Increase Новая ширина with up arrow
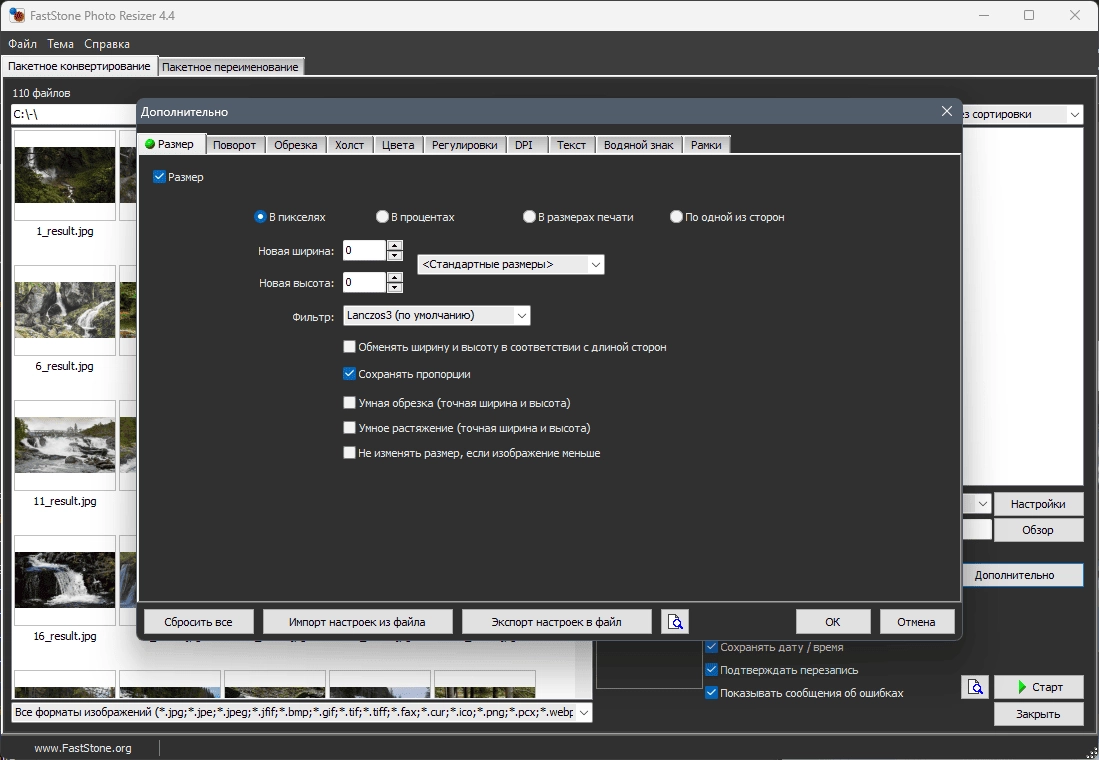The height and width of the screenshot is (760, 1099). [x=395, y=245]
